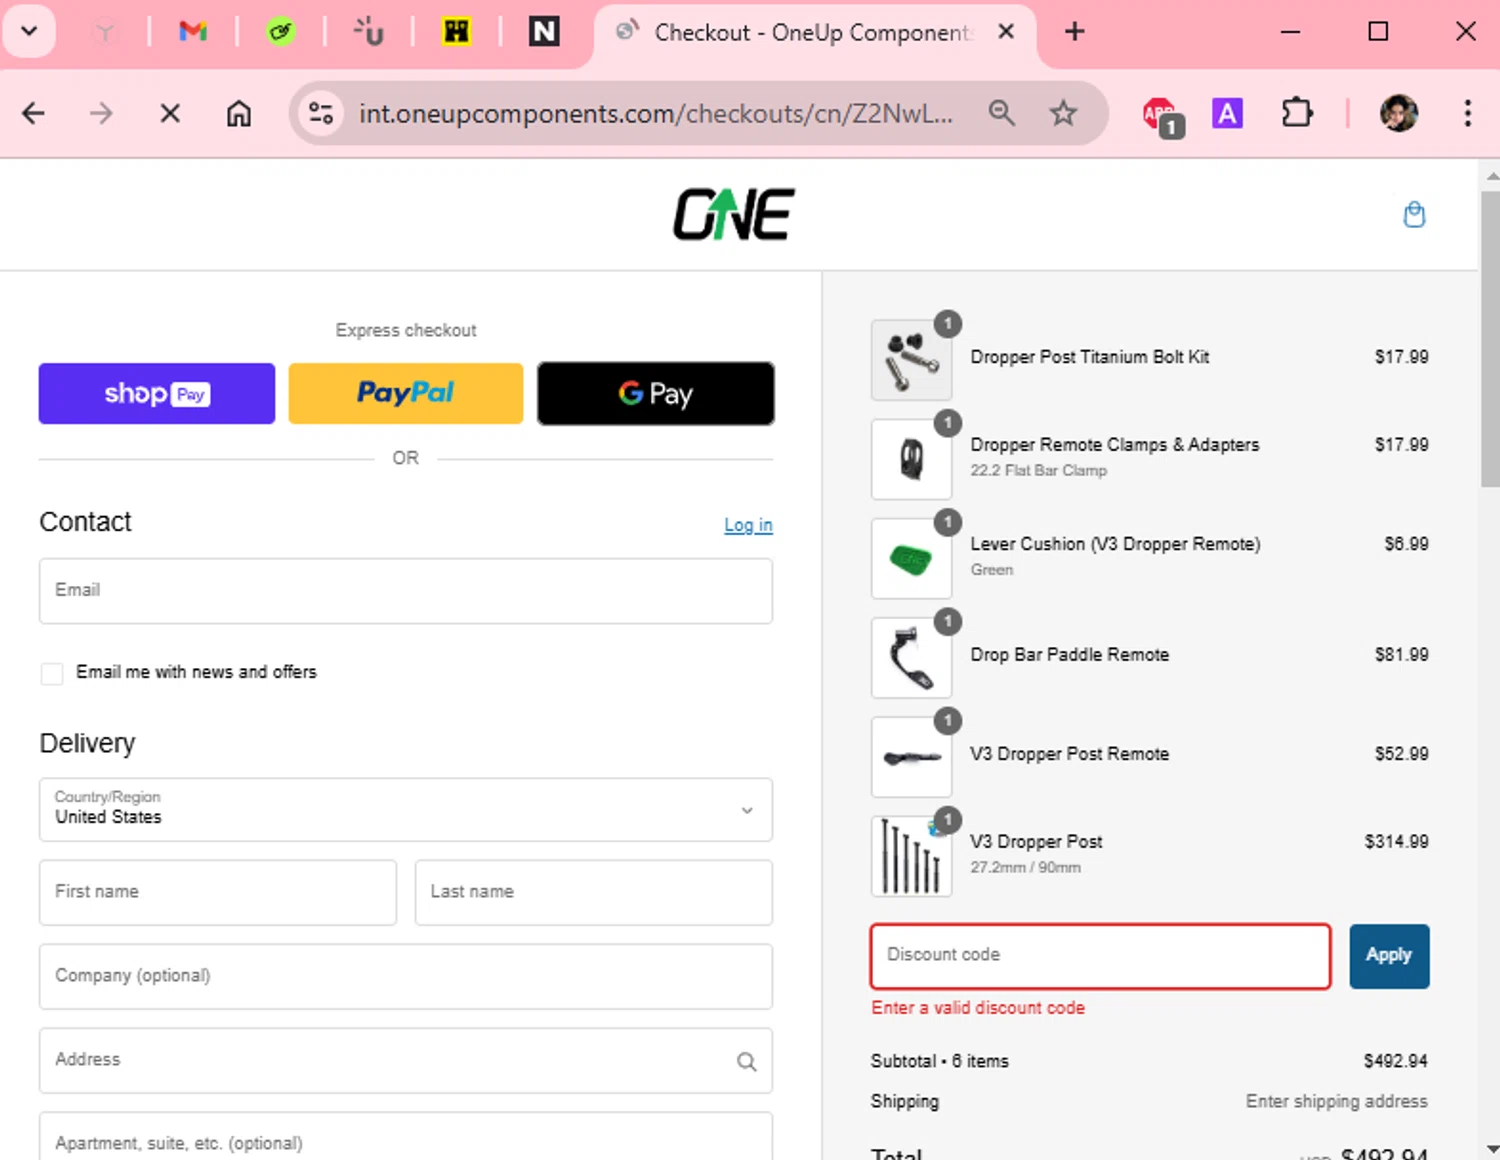Focus the Company (optional) field
1500x1160 pixels.
click(406, 976)
